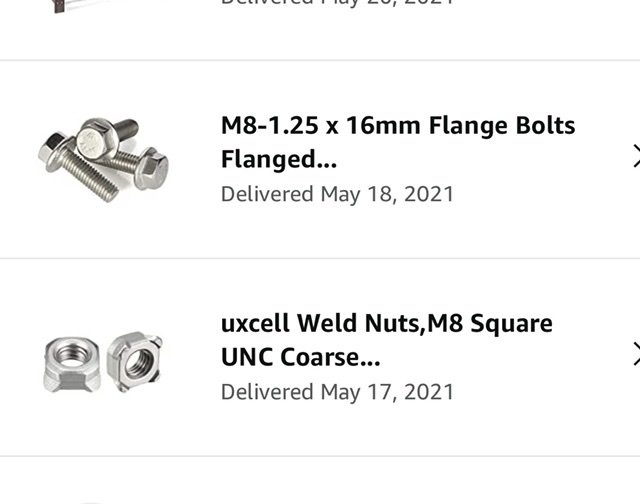Select the Delivered May 17, 2021 status

337,392
